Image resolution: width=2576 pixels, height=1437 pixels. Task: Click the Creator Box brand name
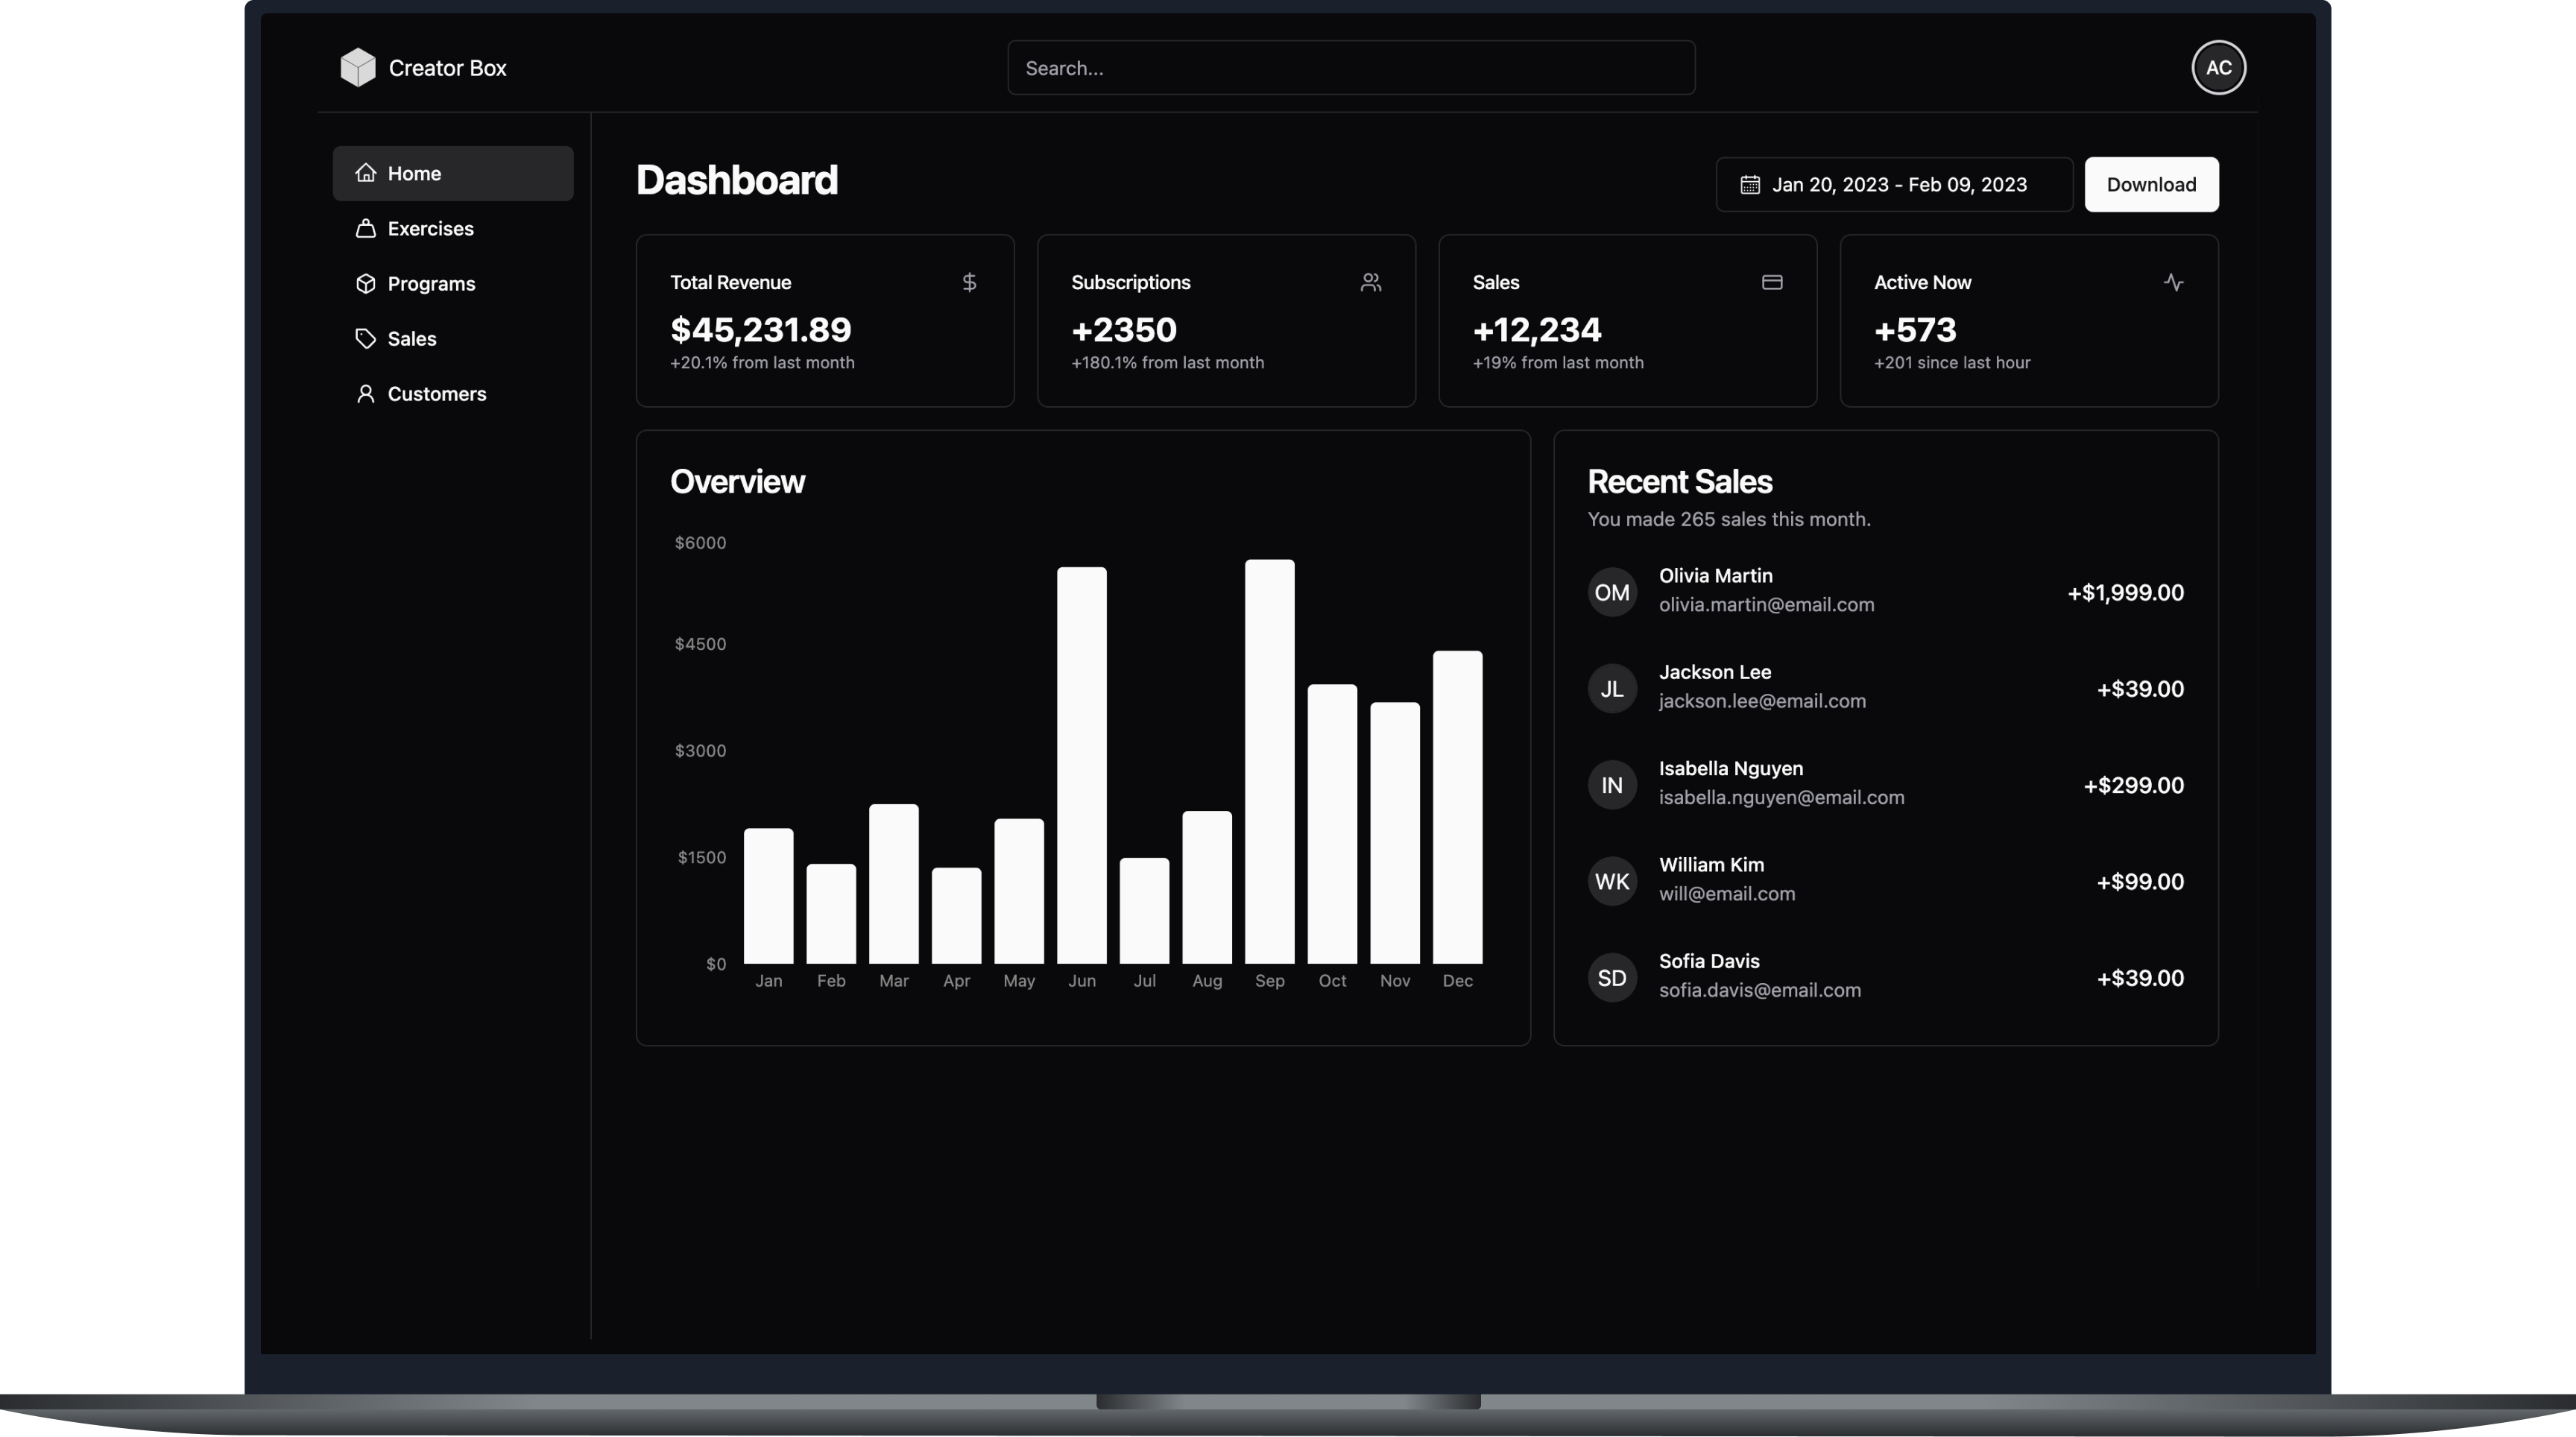pyautogui.click(x=447, y=67)
